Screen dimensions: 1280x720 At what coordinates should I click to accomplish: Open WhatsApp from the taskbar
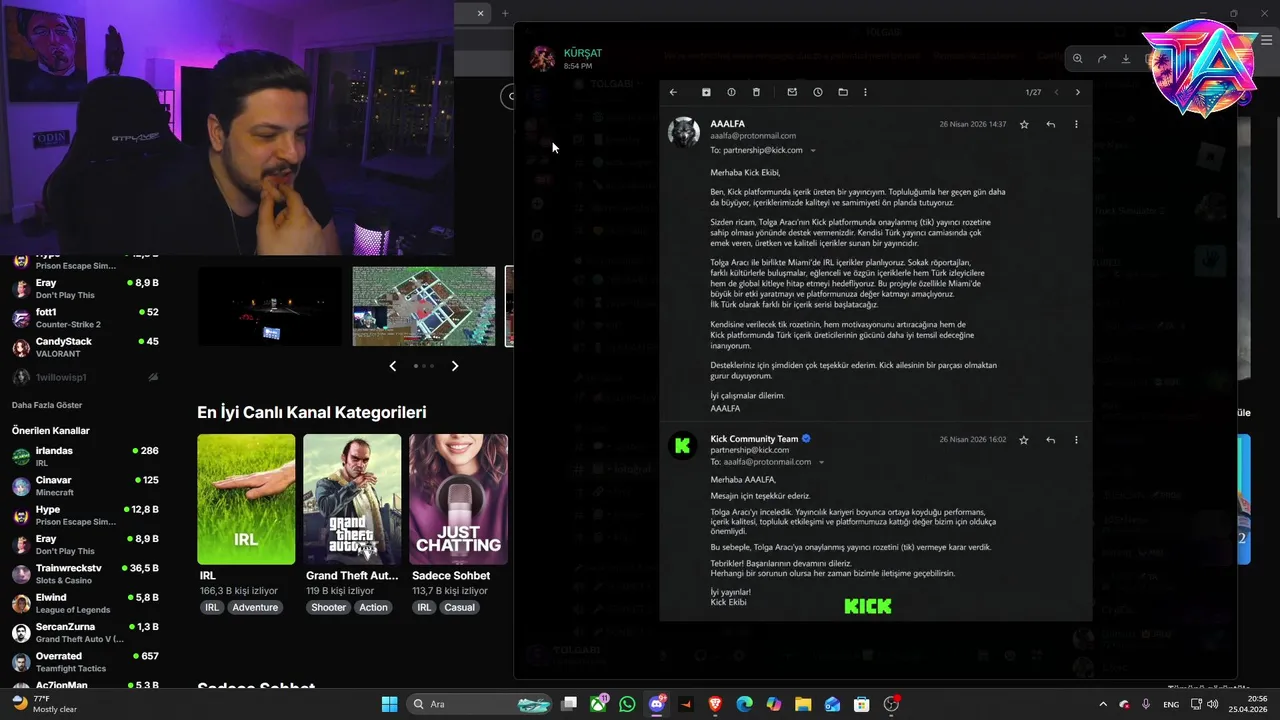(x=627, y=704)
